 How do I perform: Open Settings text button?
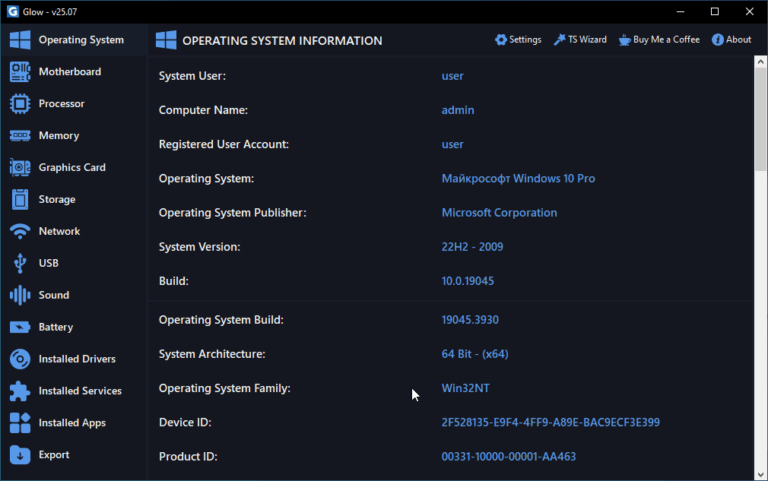point(525,40)
